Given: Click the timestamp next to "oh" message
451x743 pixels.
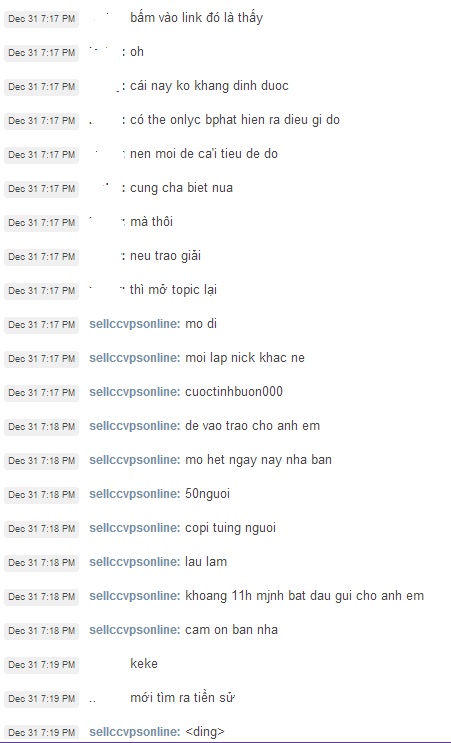Looking at the screenshot, I should click(x=42, y=53).
